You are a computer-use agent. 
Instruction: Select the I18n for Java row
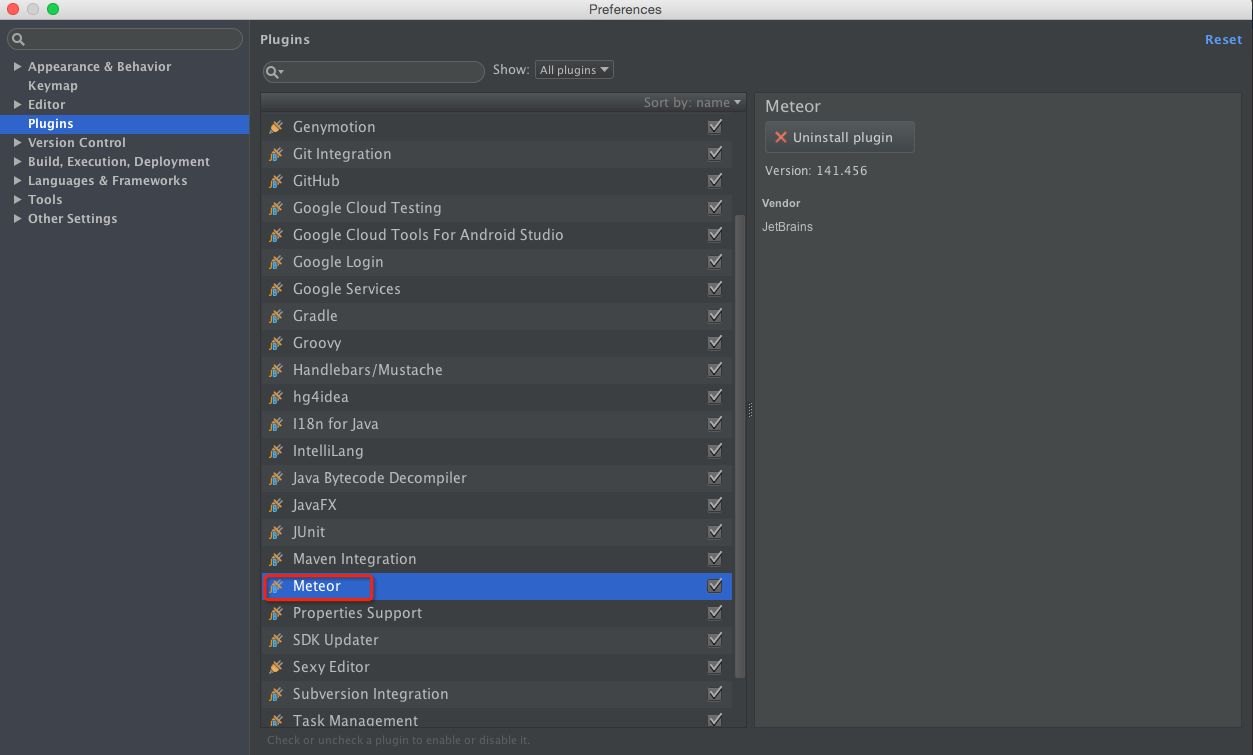coord(497,424)
